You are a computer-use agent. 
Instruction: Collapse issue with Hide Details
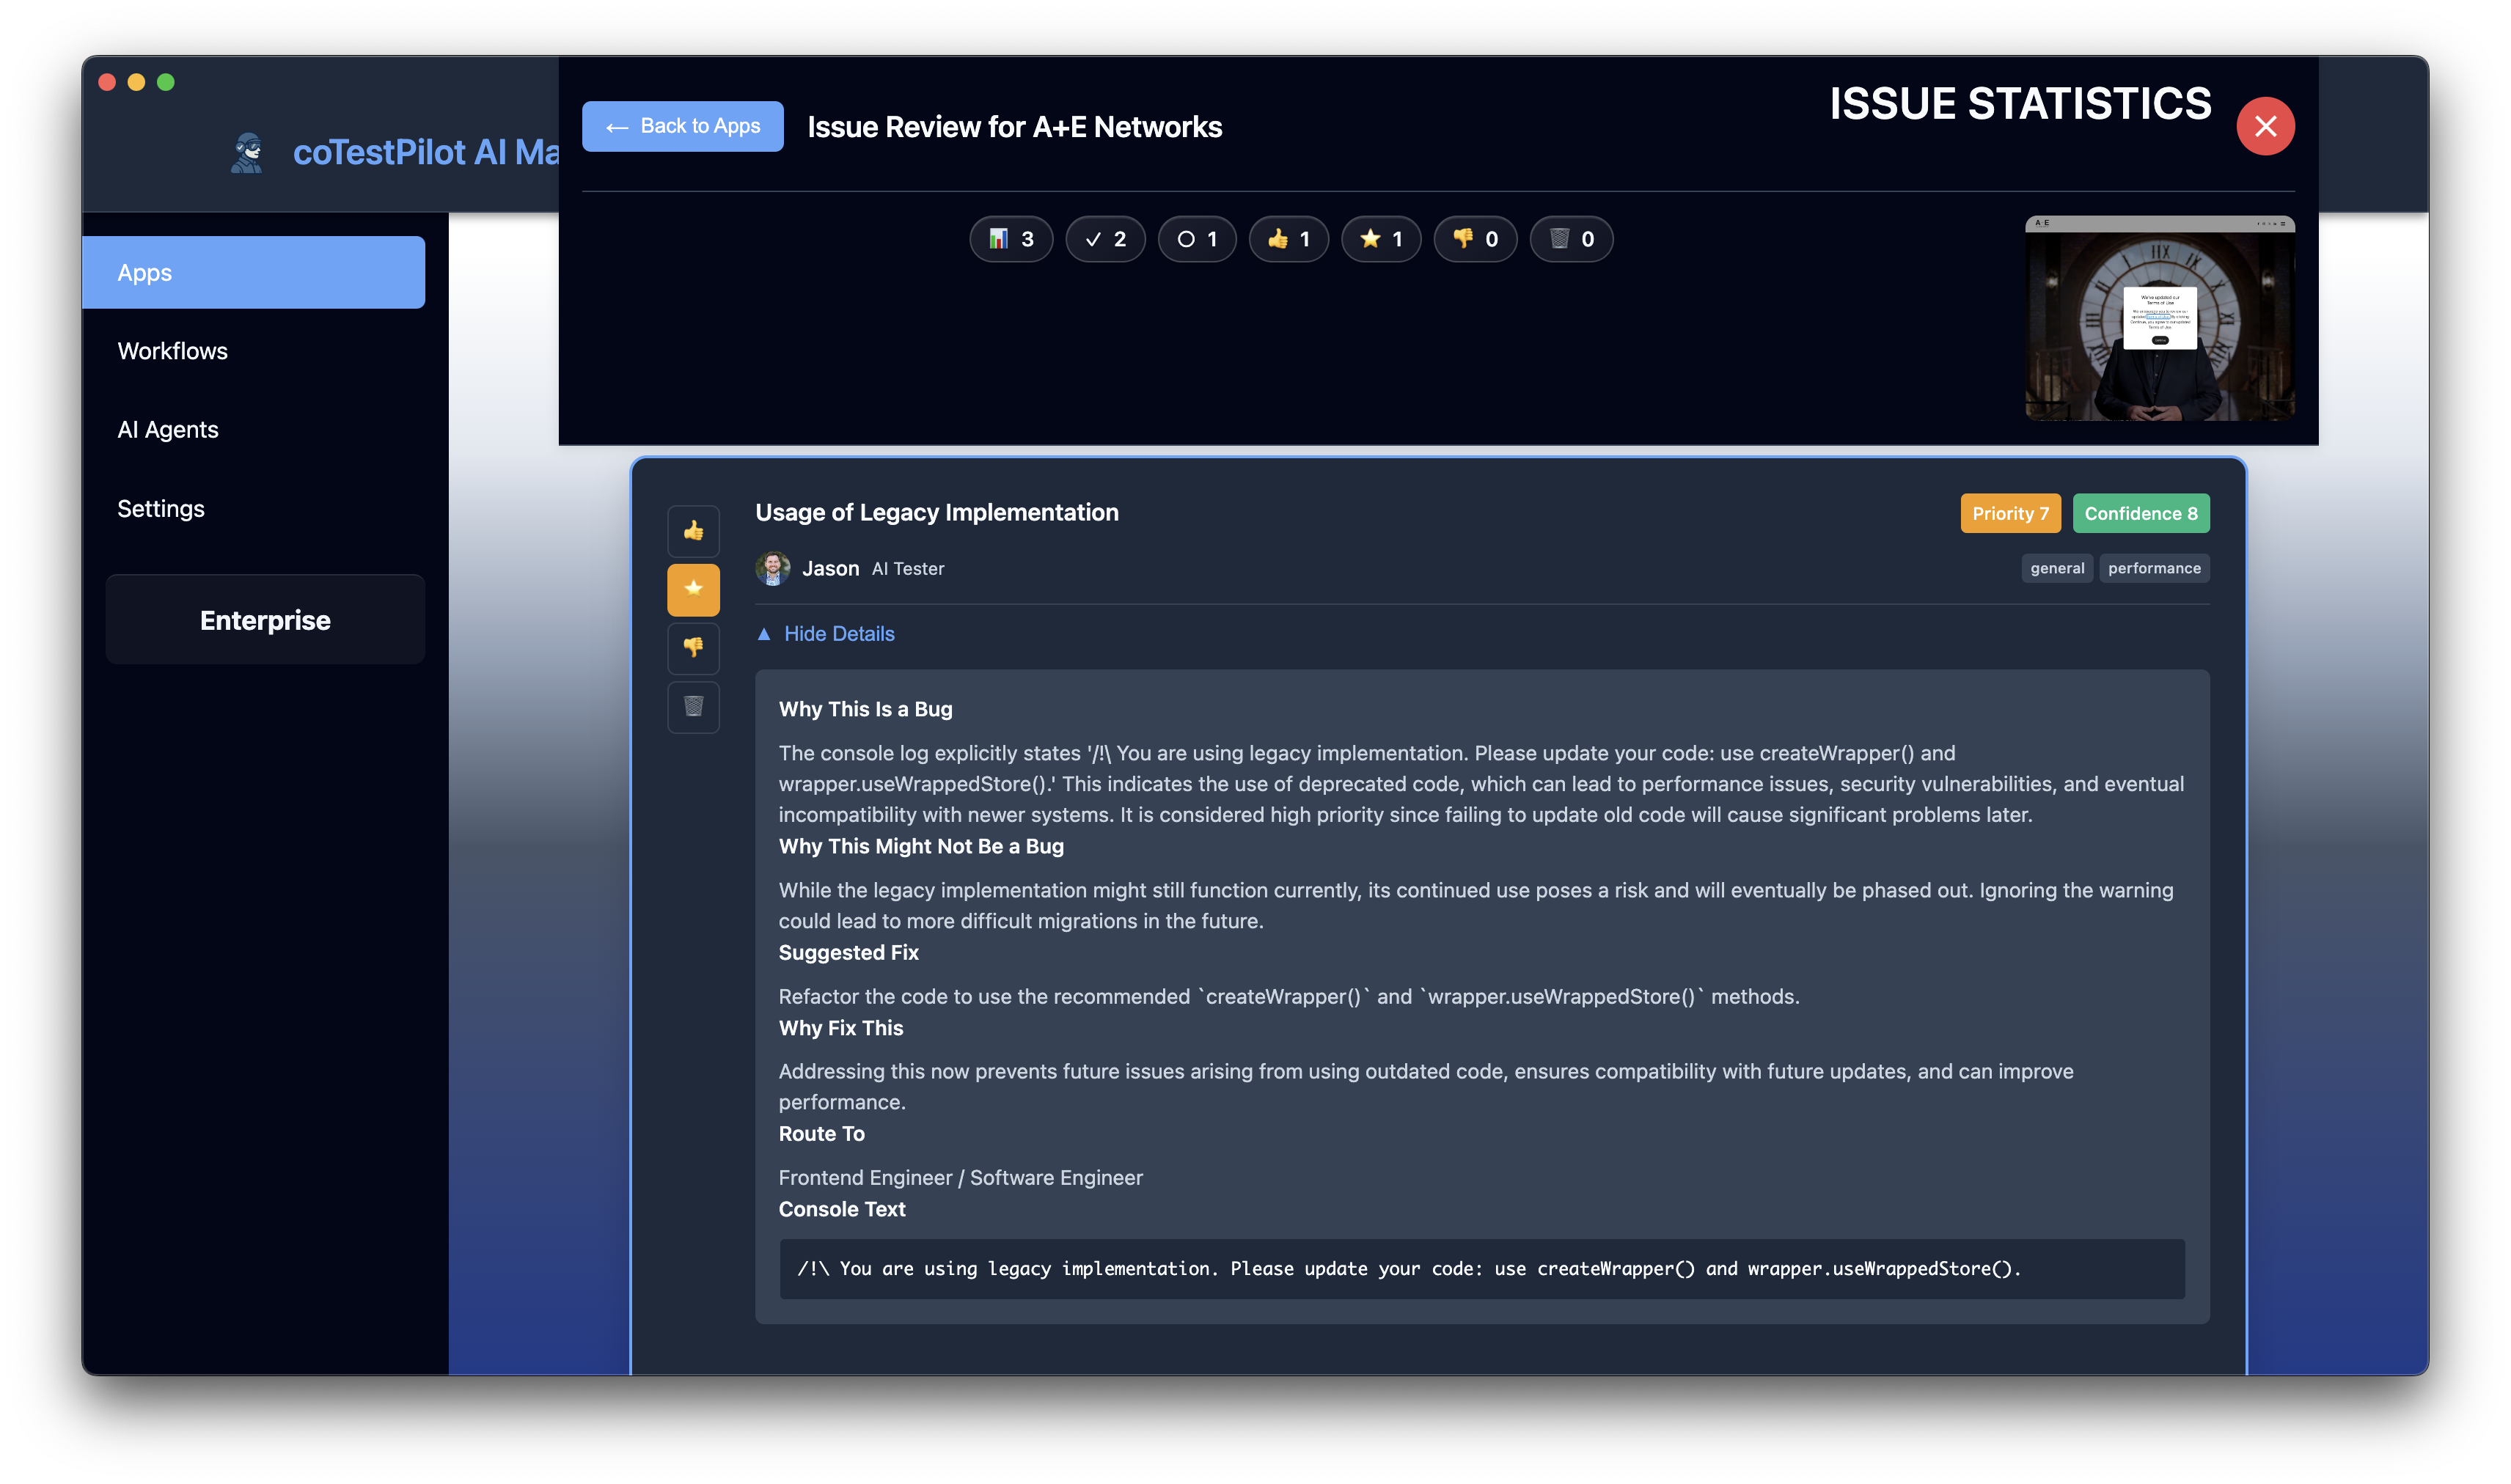(826, 633)
